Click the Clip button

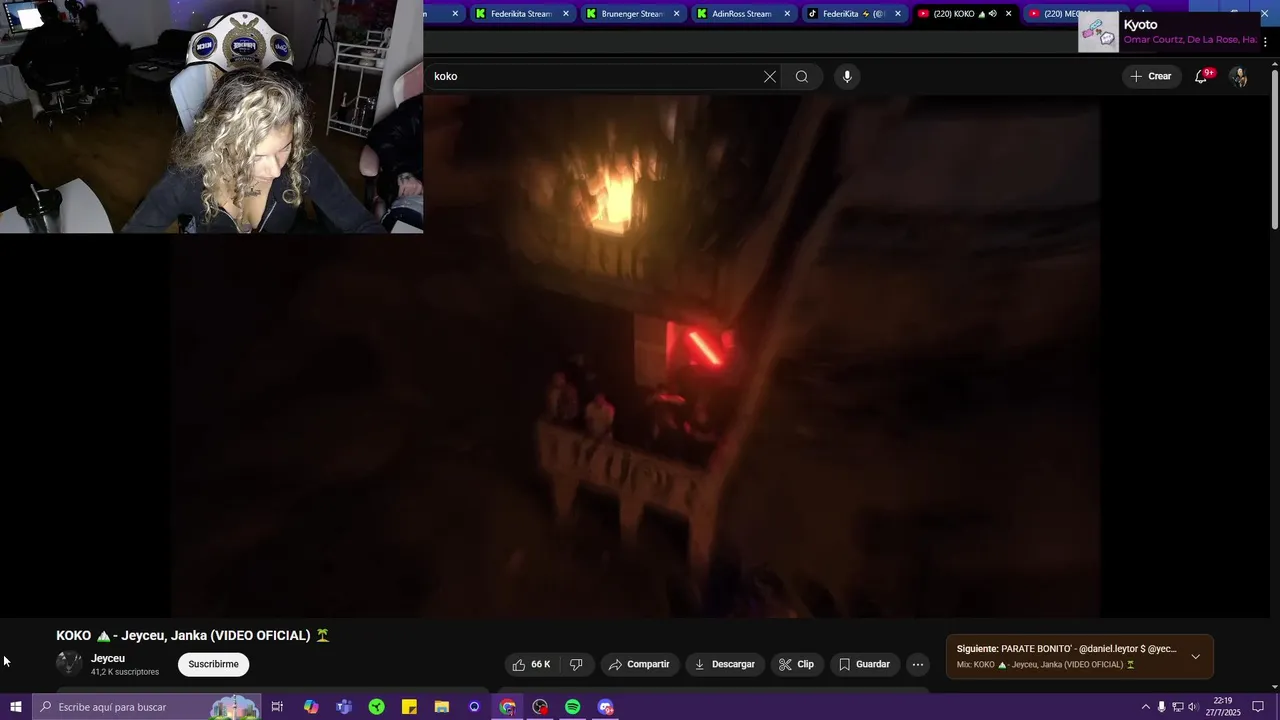coord(796,664)
